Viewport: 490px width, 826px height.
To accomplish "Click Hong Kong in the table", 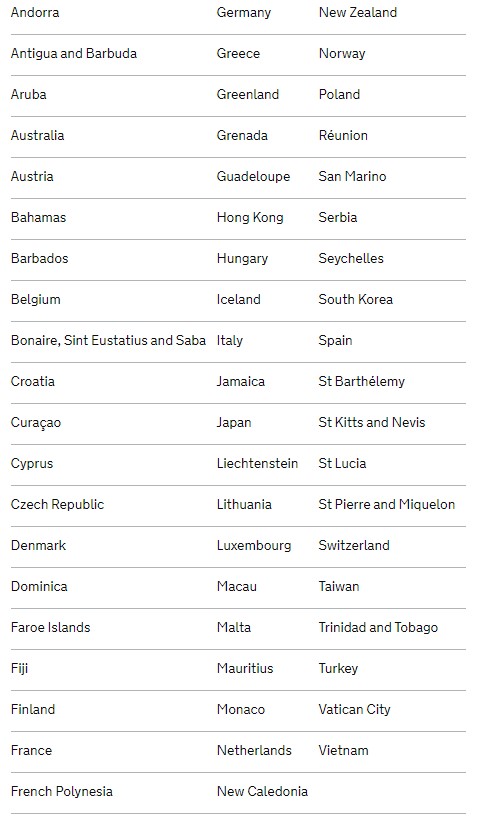I will point(250,218).
